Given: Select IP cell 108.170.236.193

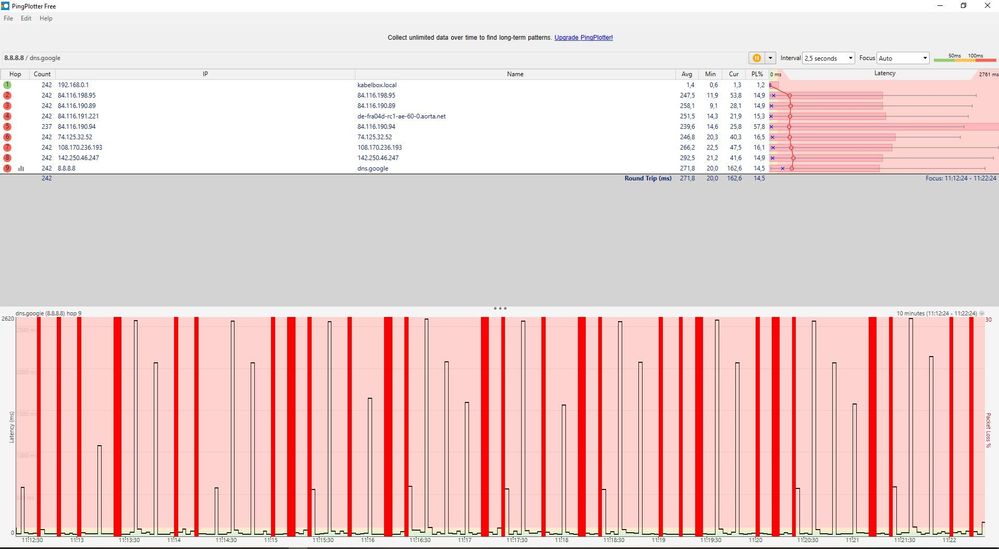Looking at the screenshot, I should (x=80, y=148).
